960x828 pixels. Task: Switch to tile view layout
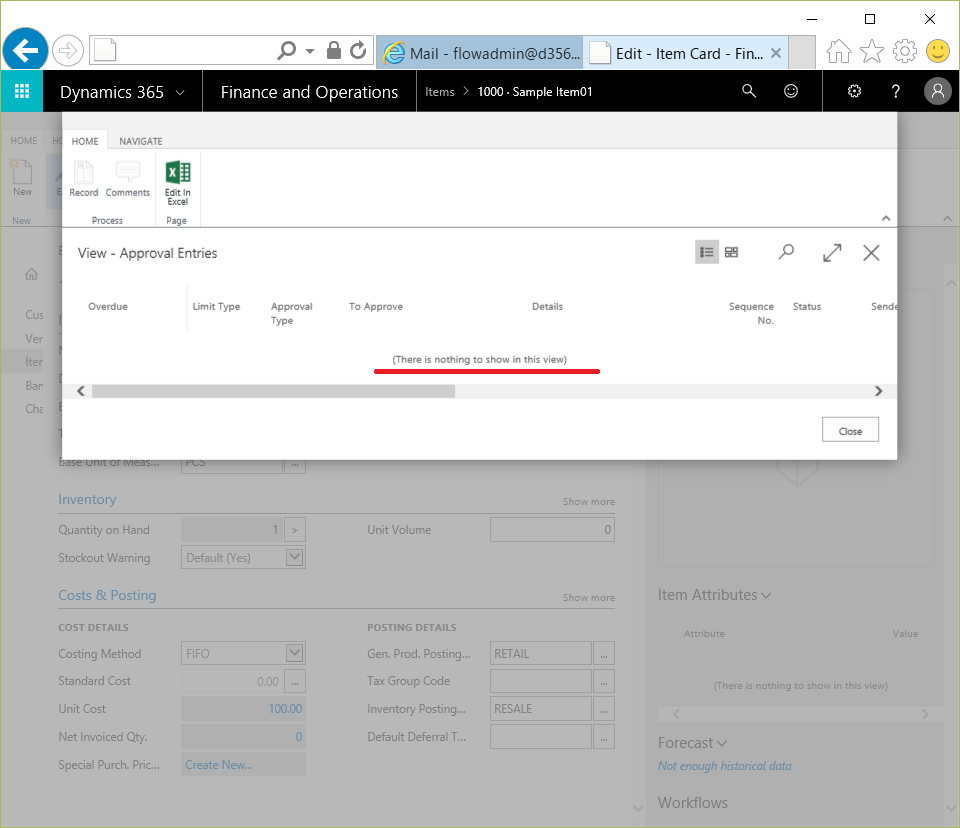pos(732,252)
